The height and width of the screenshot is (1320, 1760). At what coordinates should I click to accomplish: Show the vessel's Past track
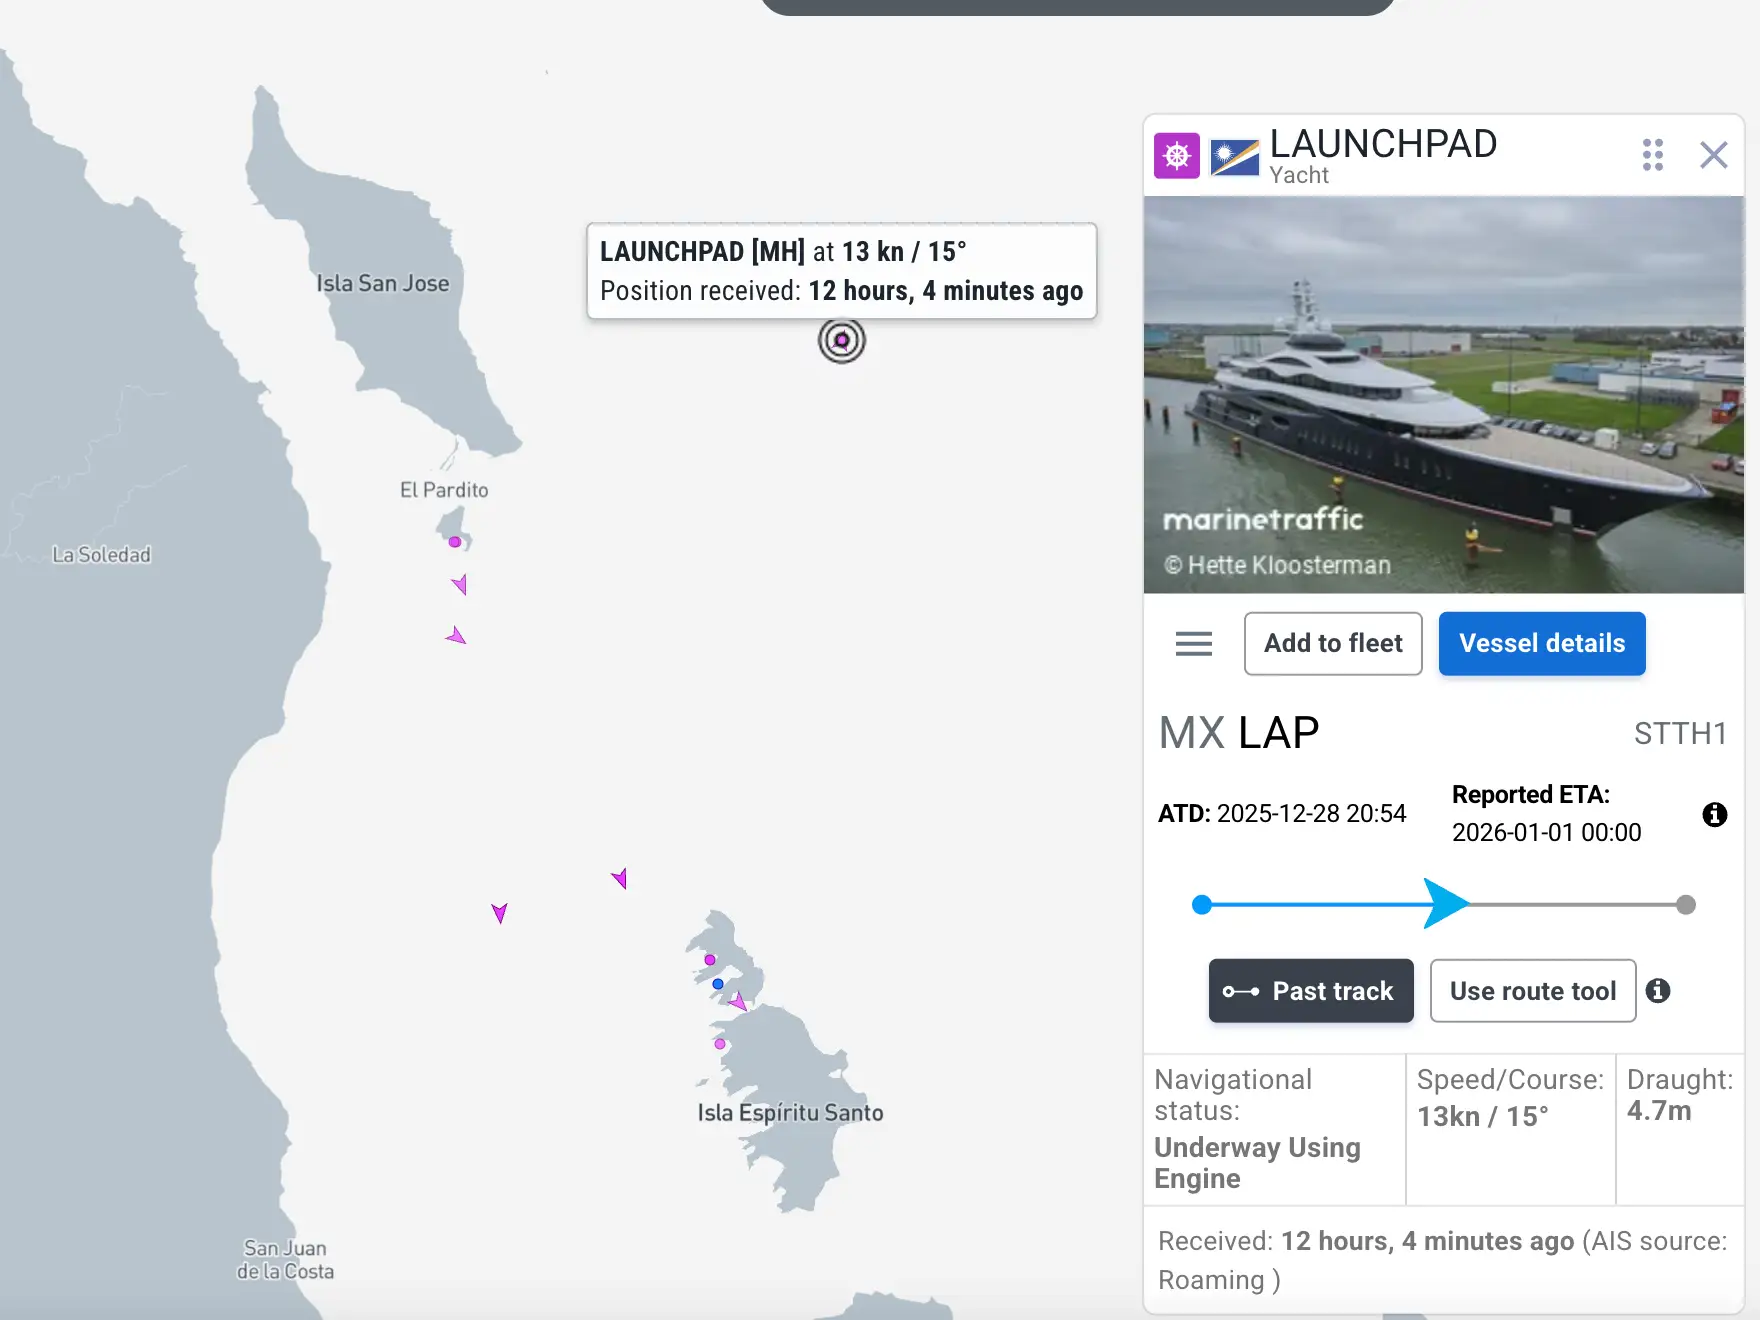tap(1311, 991)
